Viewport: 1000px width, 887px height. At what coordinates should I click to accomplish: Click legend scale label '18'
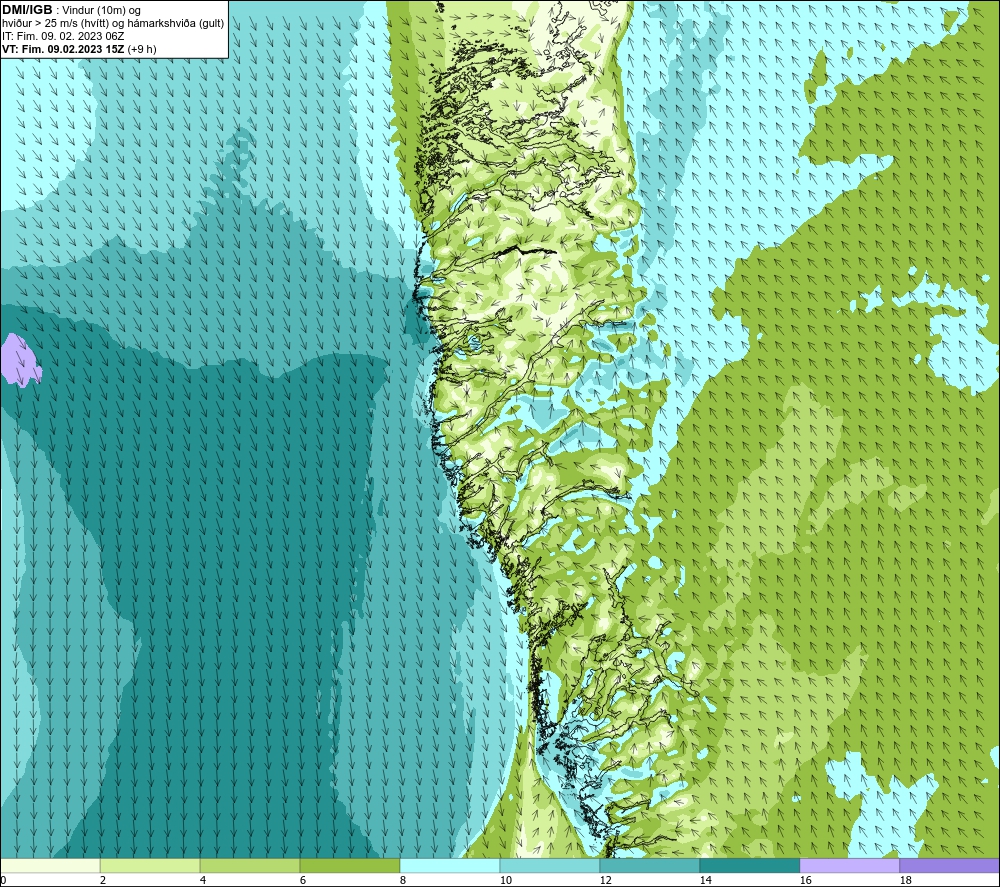click(x=905, y=880)
